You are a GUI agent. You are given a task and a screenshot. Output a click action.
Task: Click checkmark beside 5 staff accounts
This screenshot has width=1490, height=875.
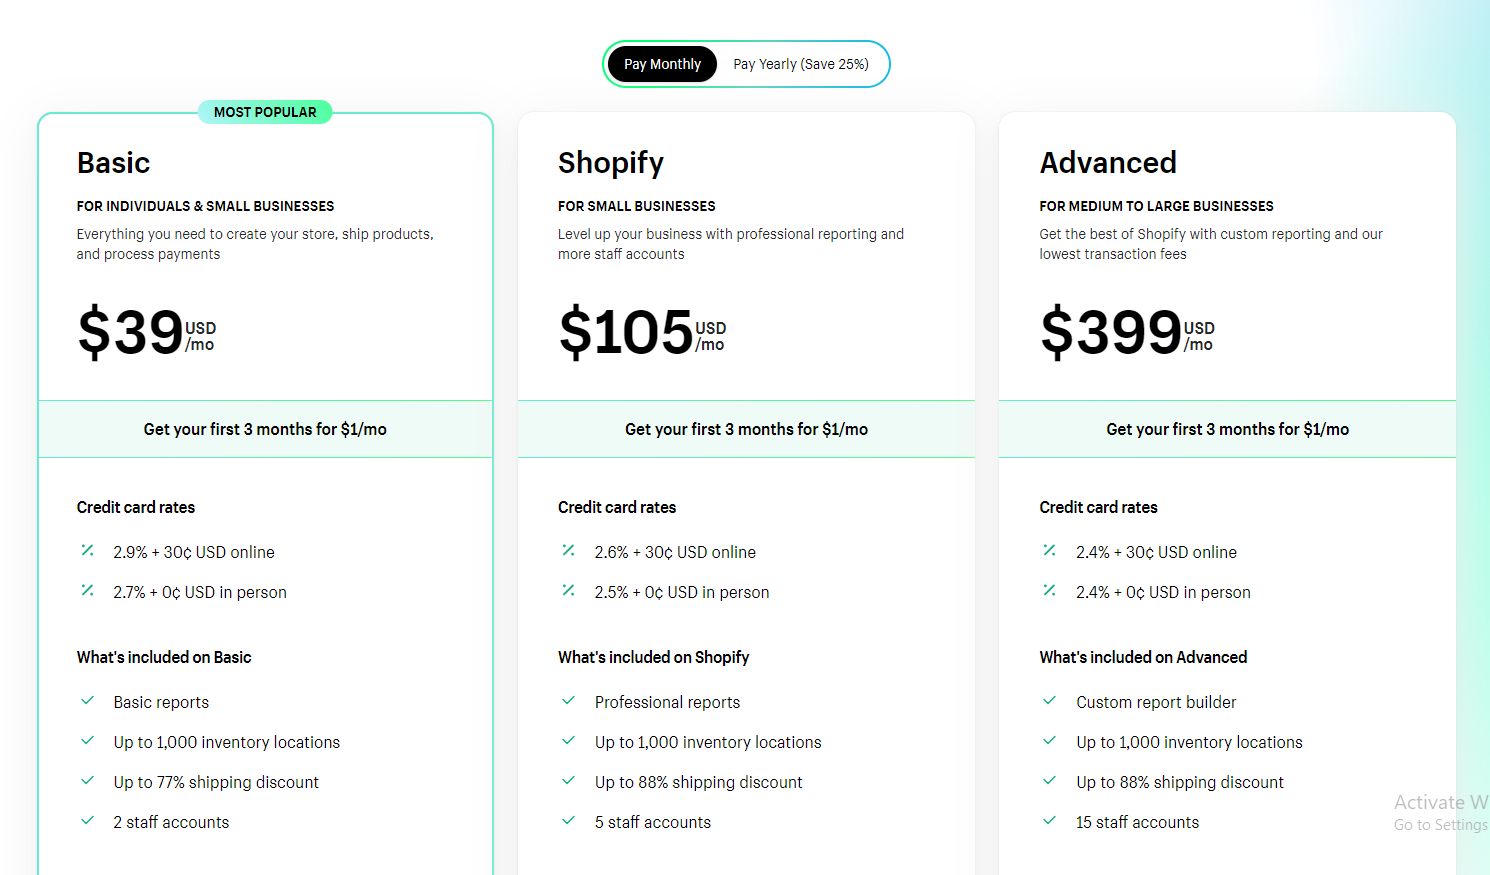coord(569,820)
